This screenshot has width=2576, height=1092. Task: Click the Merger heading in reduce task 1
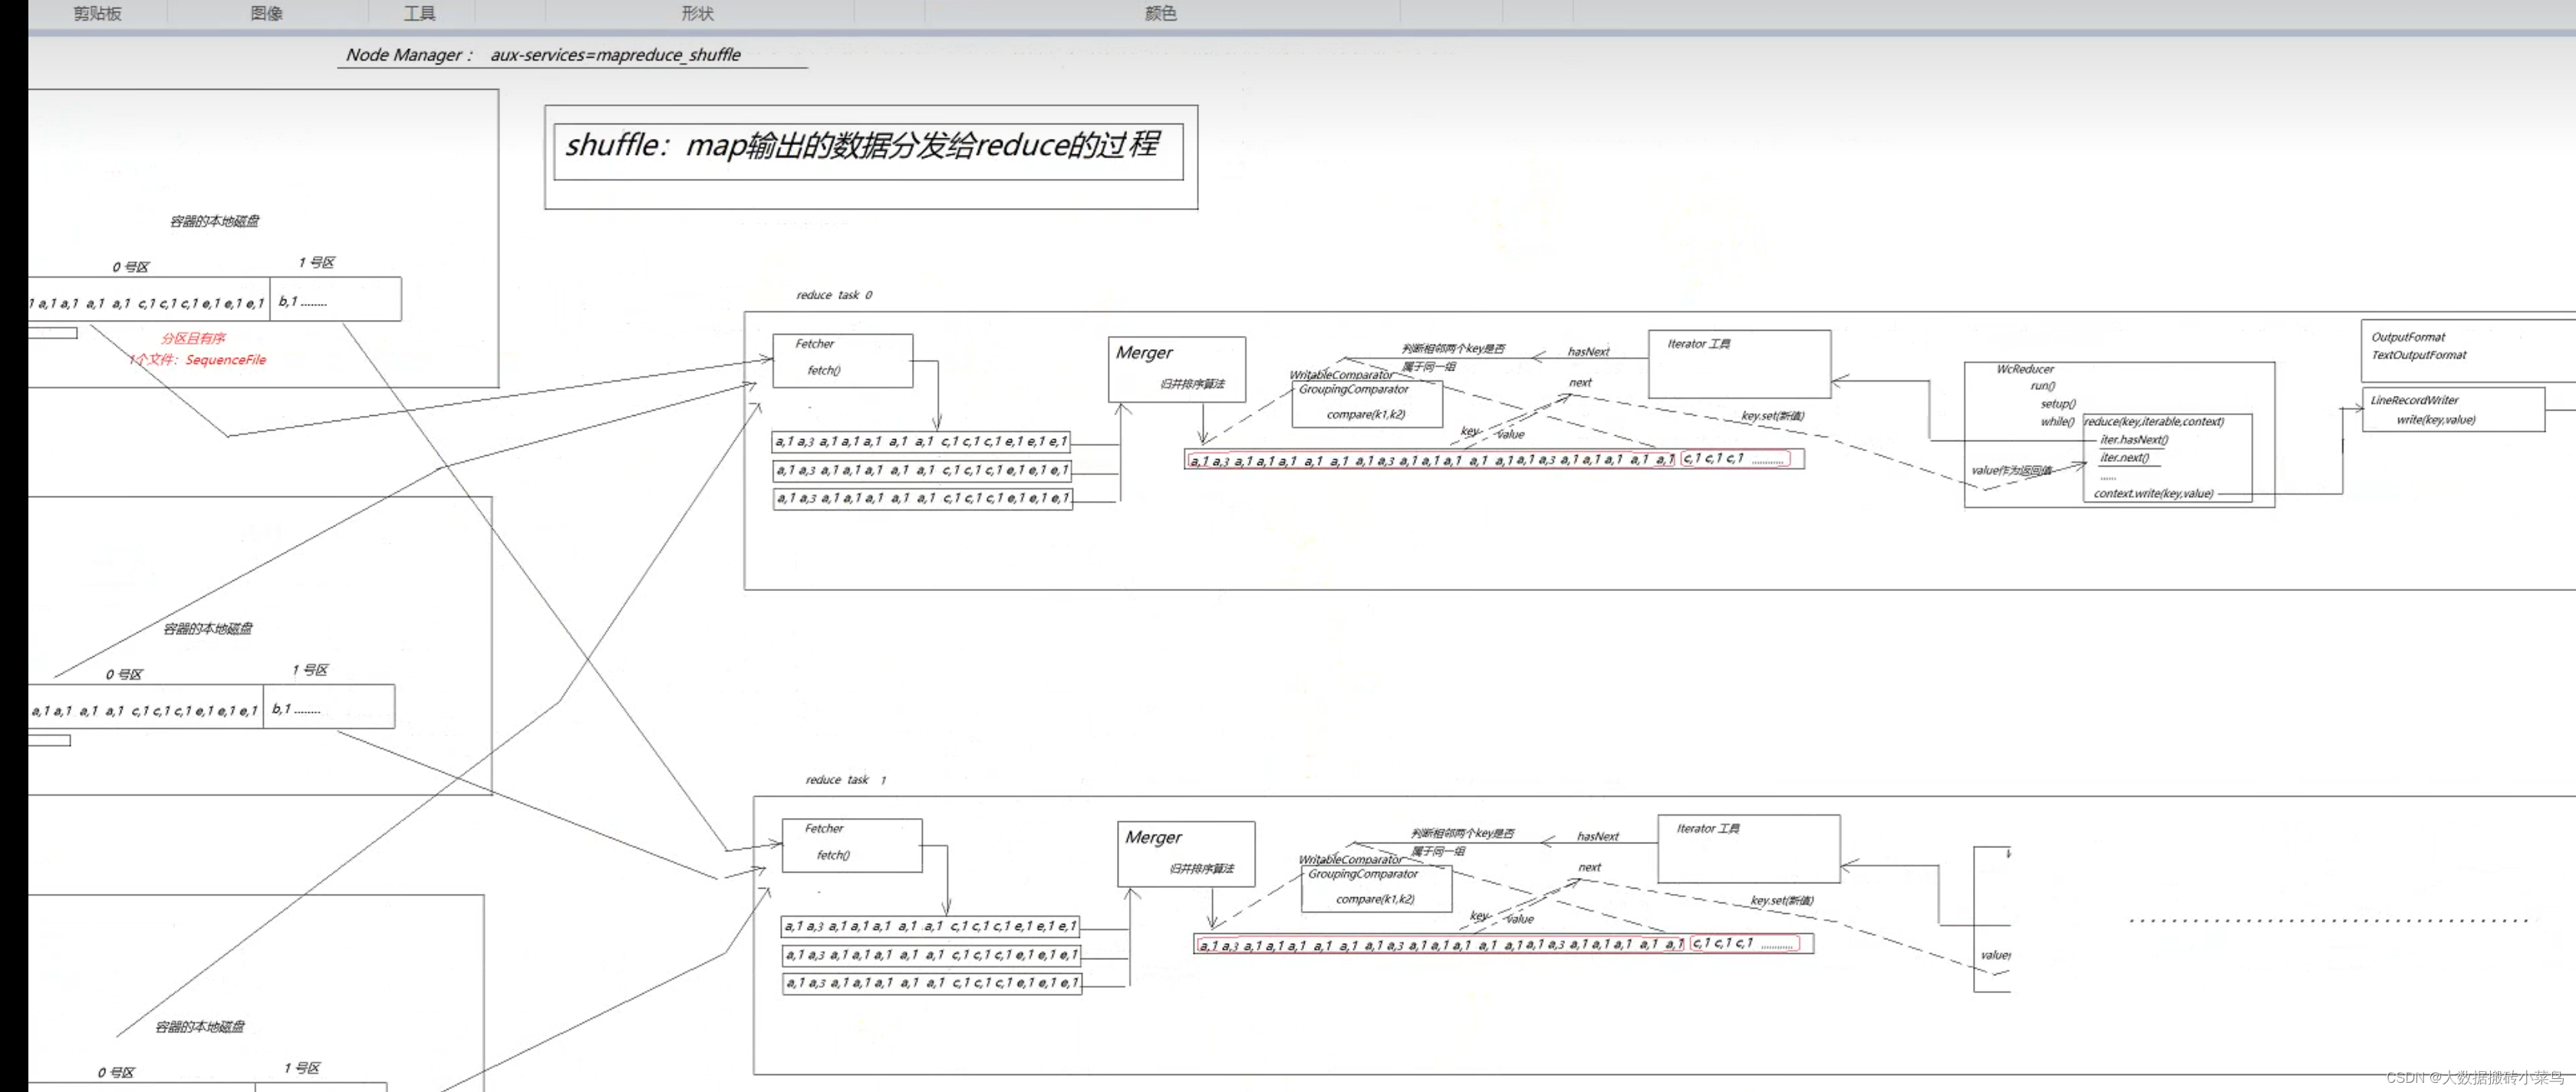coord(1153,837)
